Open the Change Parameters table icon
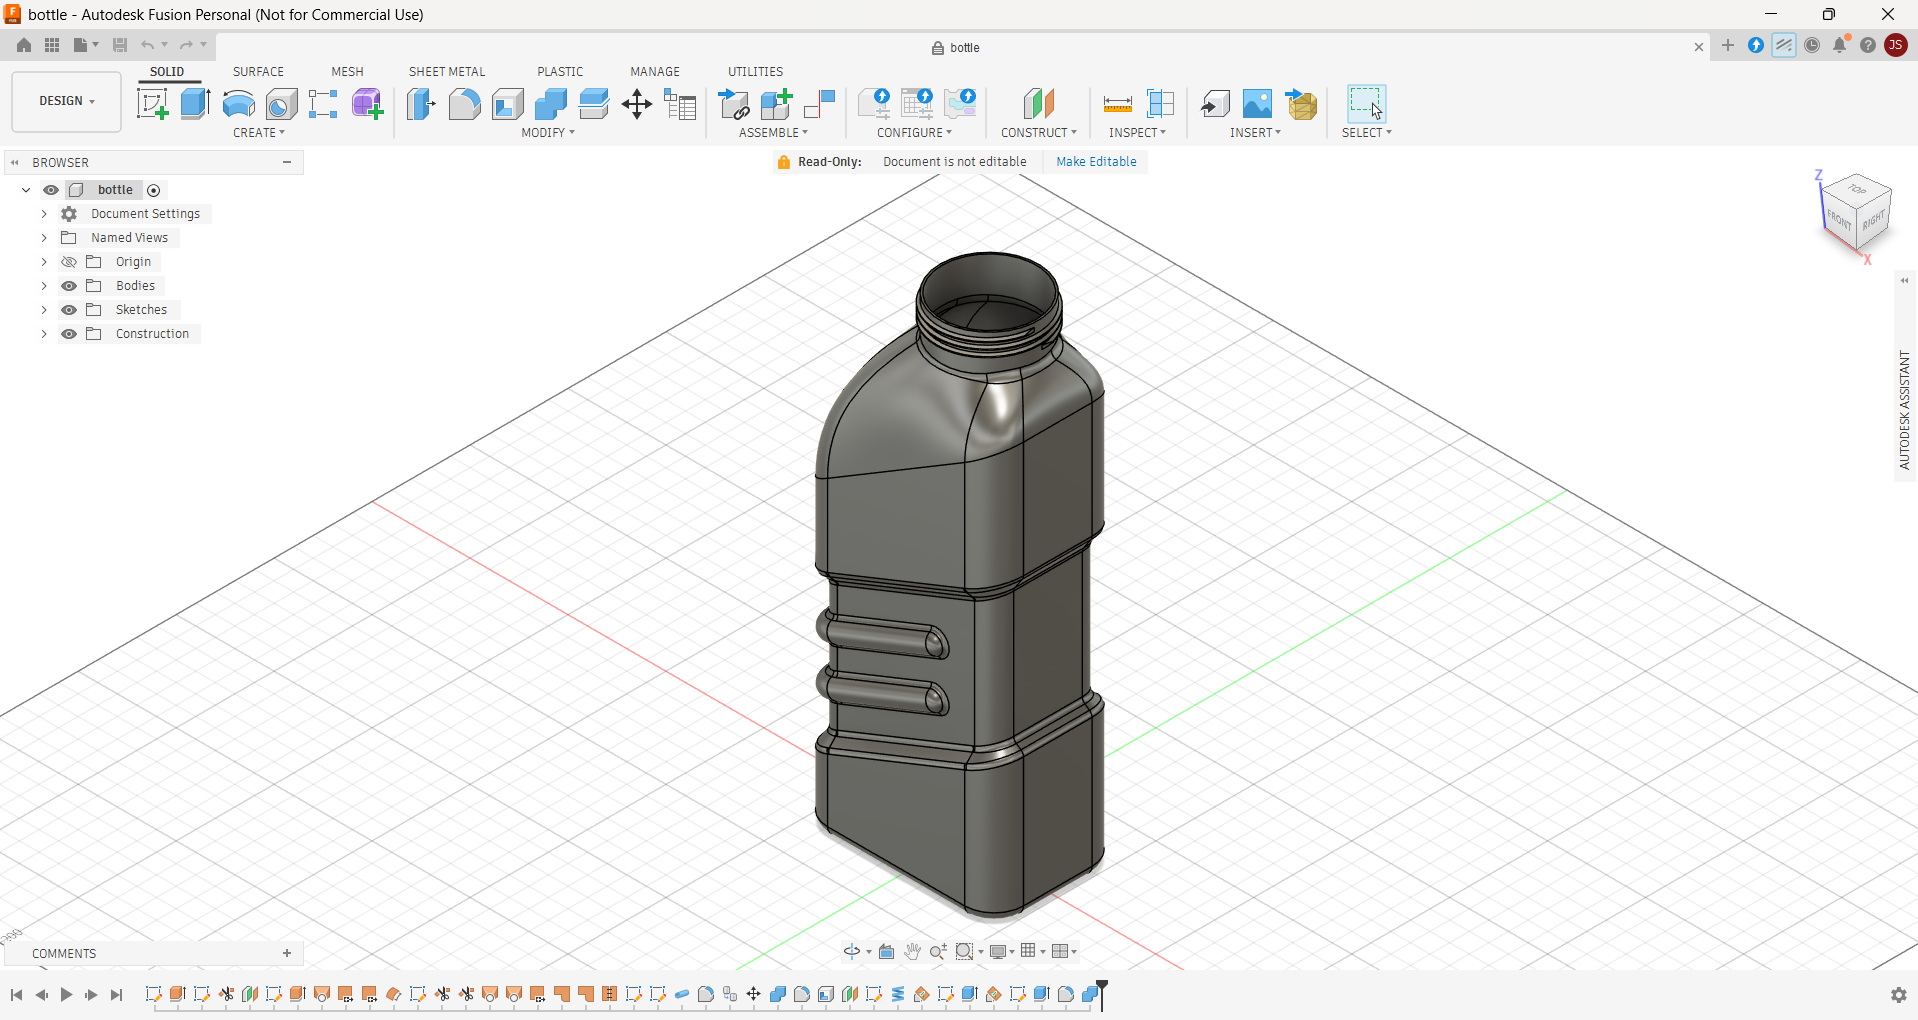The height and width of the screenshot is (1020, 1918). [680, 104]
